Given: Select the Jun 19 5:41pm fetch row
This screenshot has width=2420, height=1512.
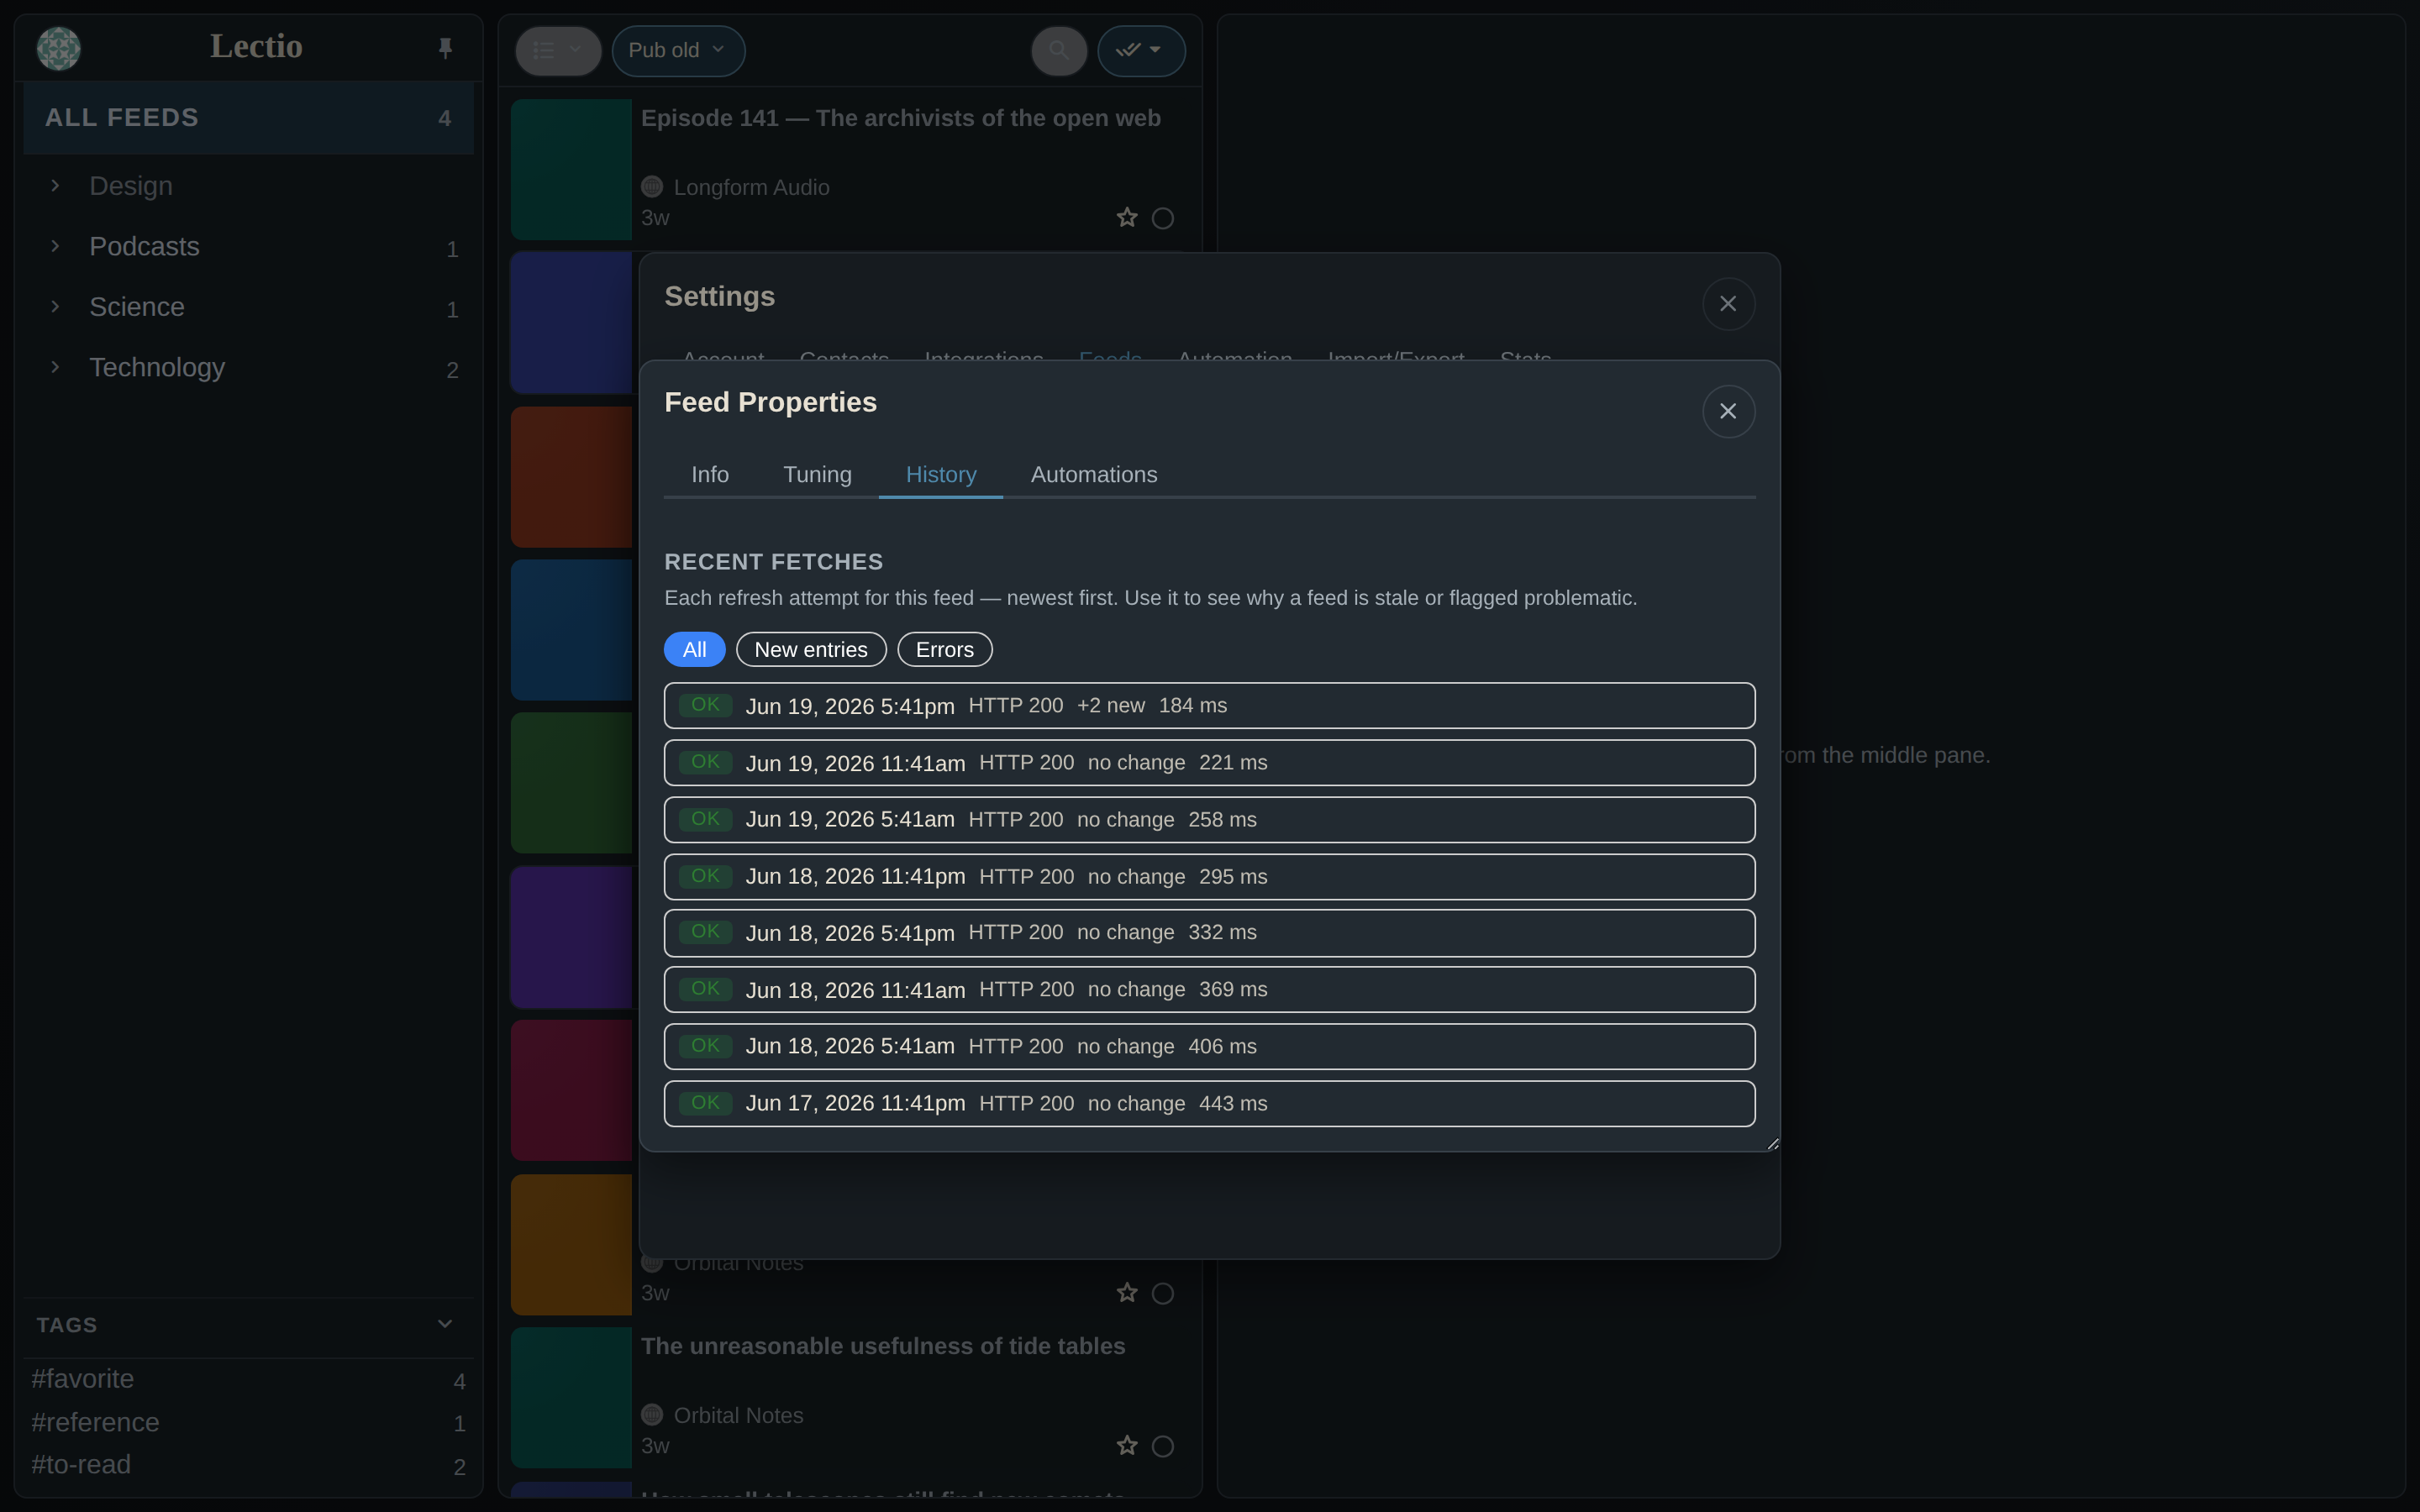Looking at the screenshot, I should pyautogui.click(x=1209, y=706).
